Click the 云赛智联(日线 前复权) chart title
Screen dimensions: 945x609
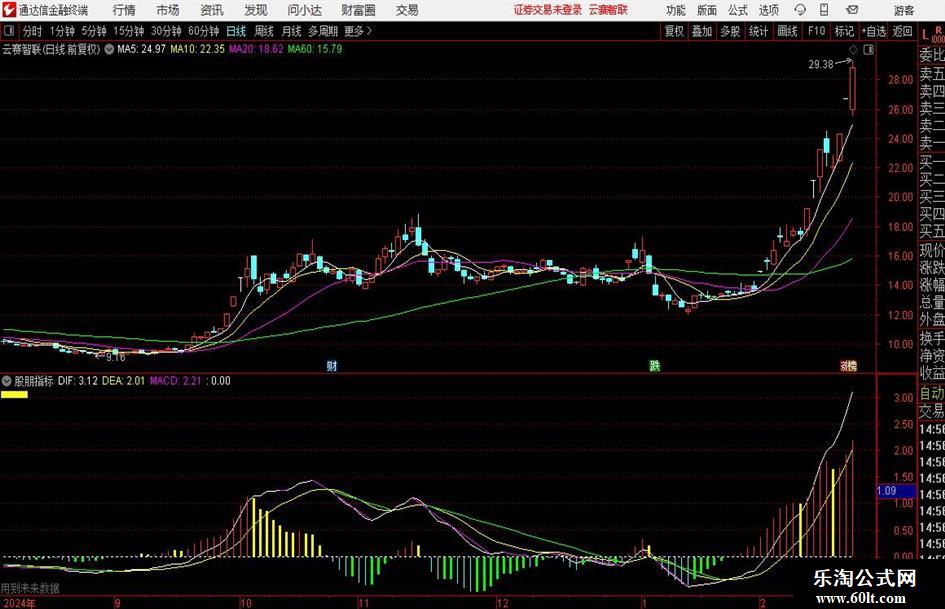tap(51, 49)
